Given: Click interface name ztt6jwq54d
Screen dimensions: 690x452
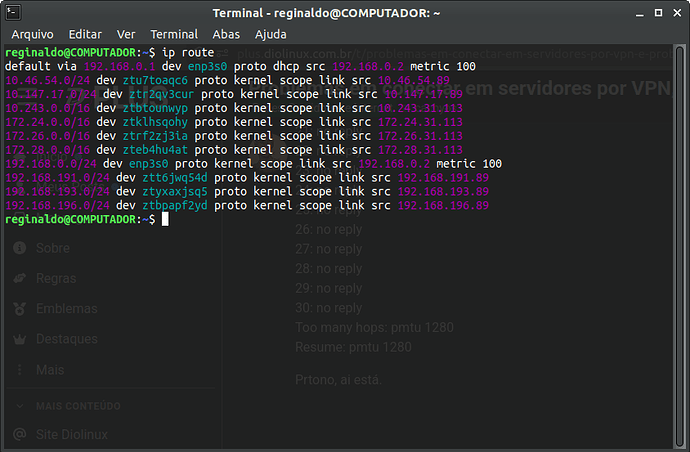Looking at the screenshot, I should tap(175, 178).
